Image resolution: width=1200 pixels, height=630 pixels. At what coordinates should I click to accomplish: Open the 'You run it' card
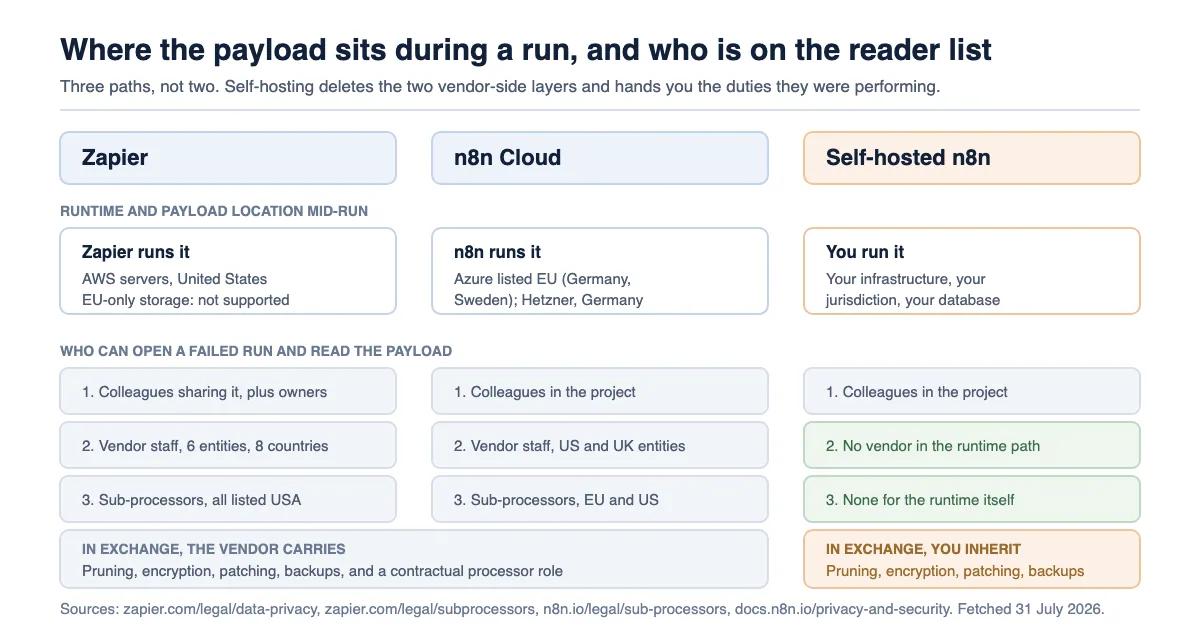972,271
